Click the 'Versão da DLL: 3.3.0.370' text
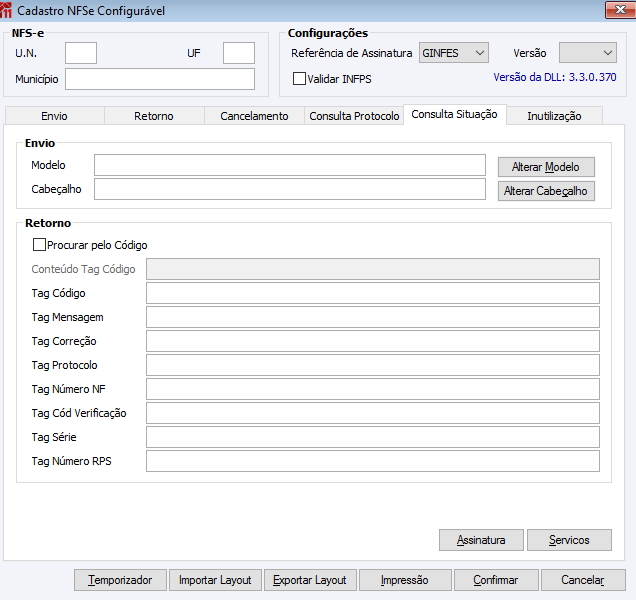The image size is (636, 600). point(555,77)
